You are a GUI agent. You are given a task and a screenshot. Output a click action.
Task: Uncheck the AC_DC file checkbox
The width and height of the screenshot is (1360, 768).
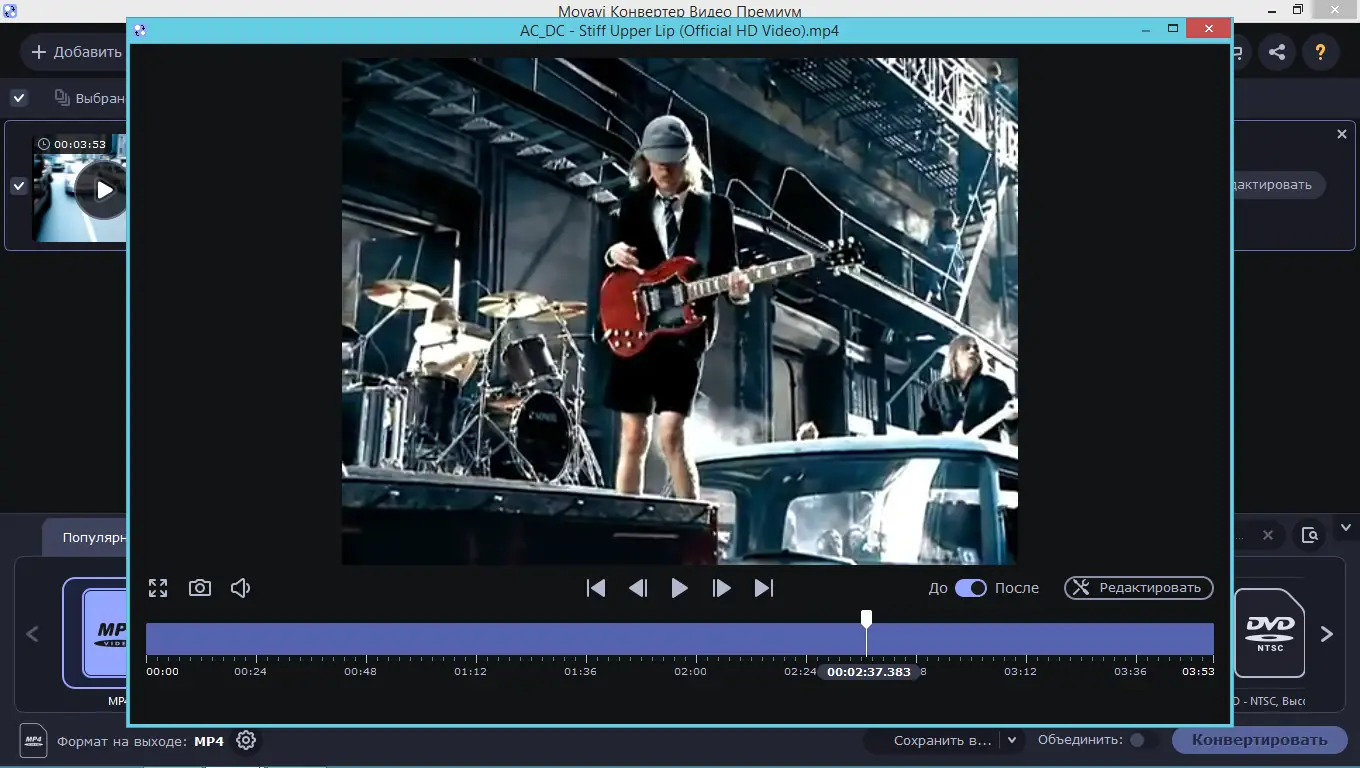click(19, 186)
